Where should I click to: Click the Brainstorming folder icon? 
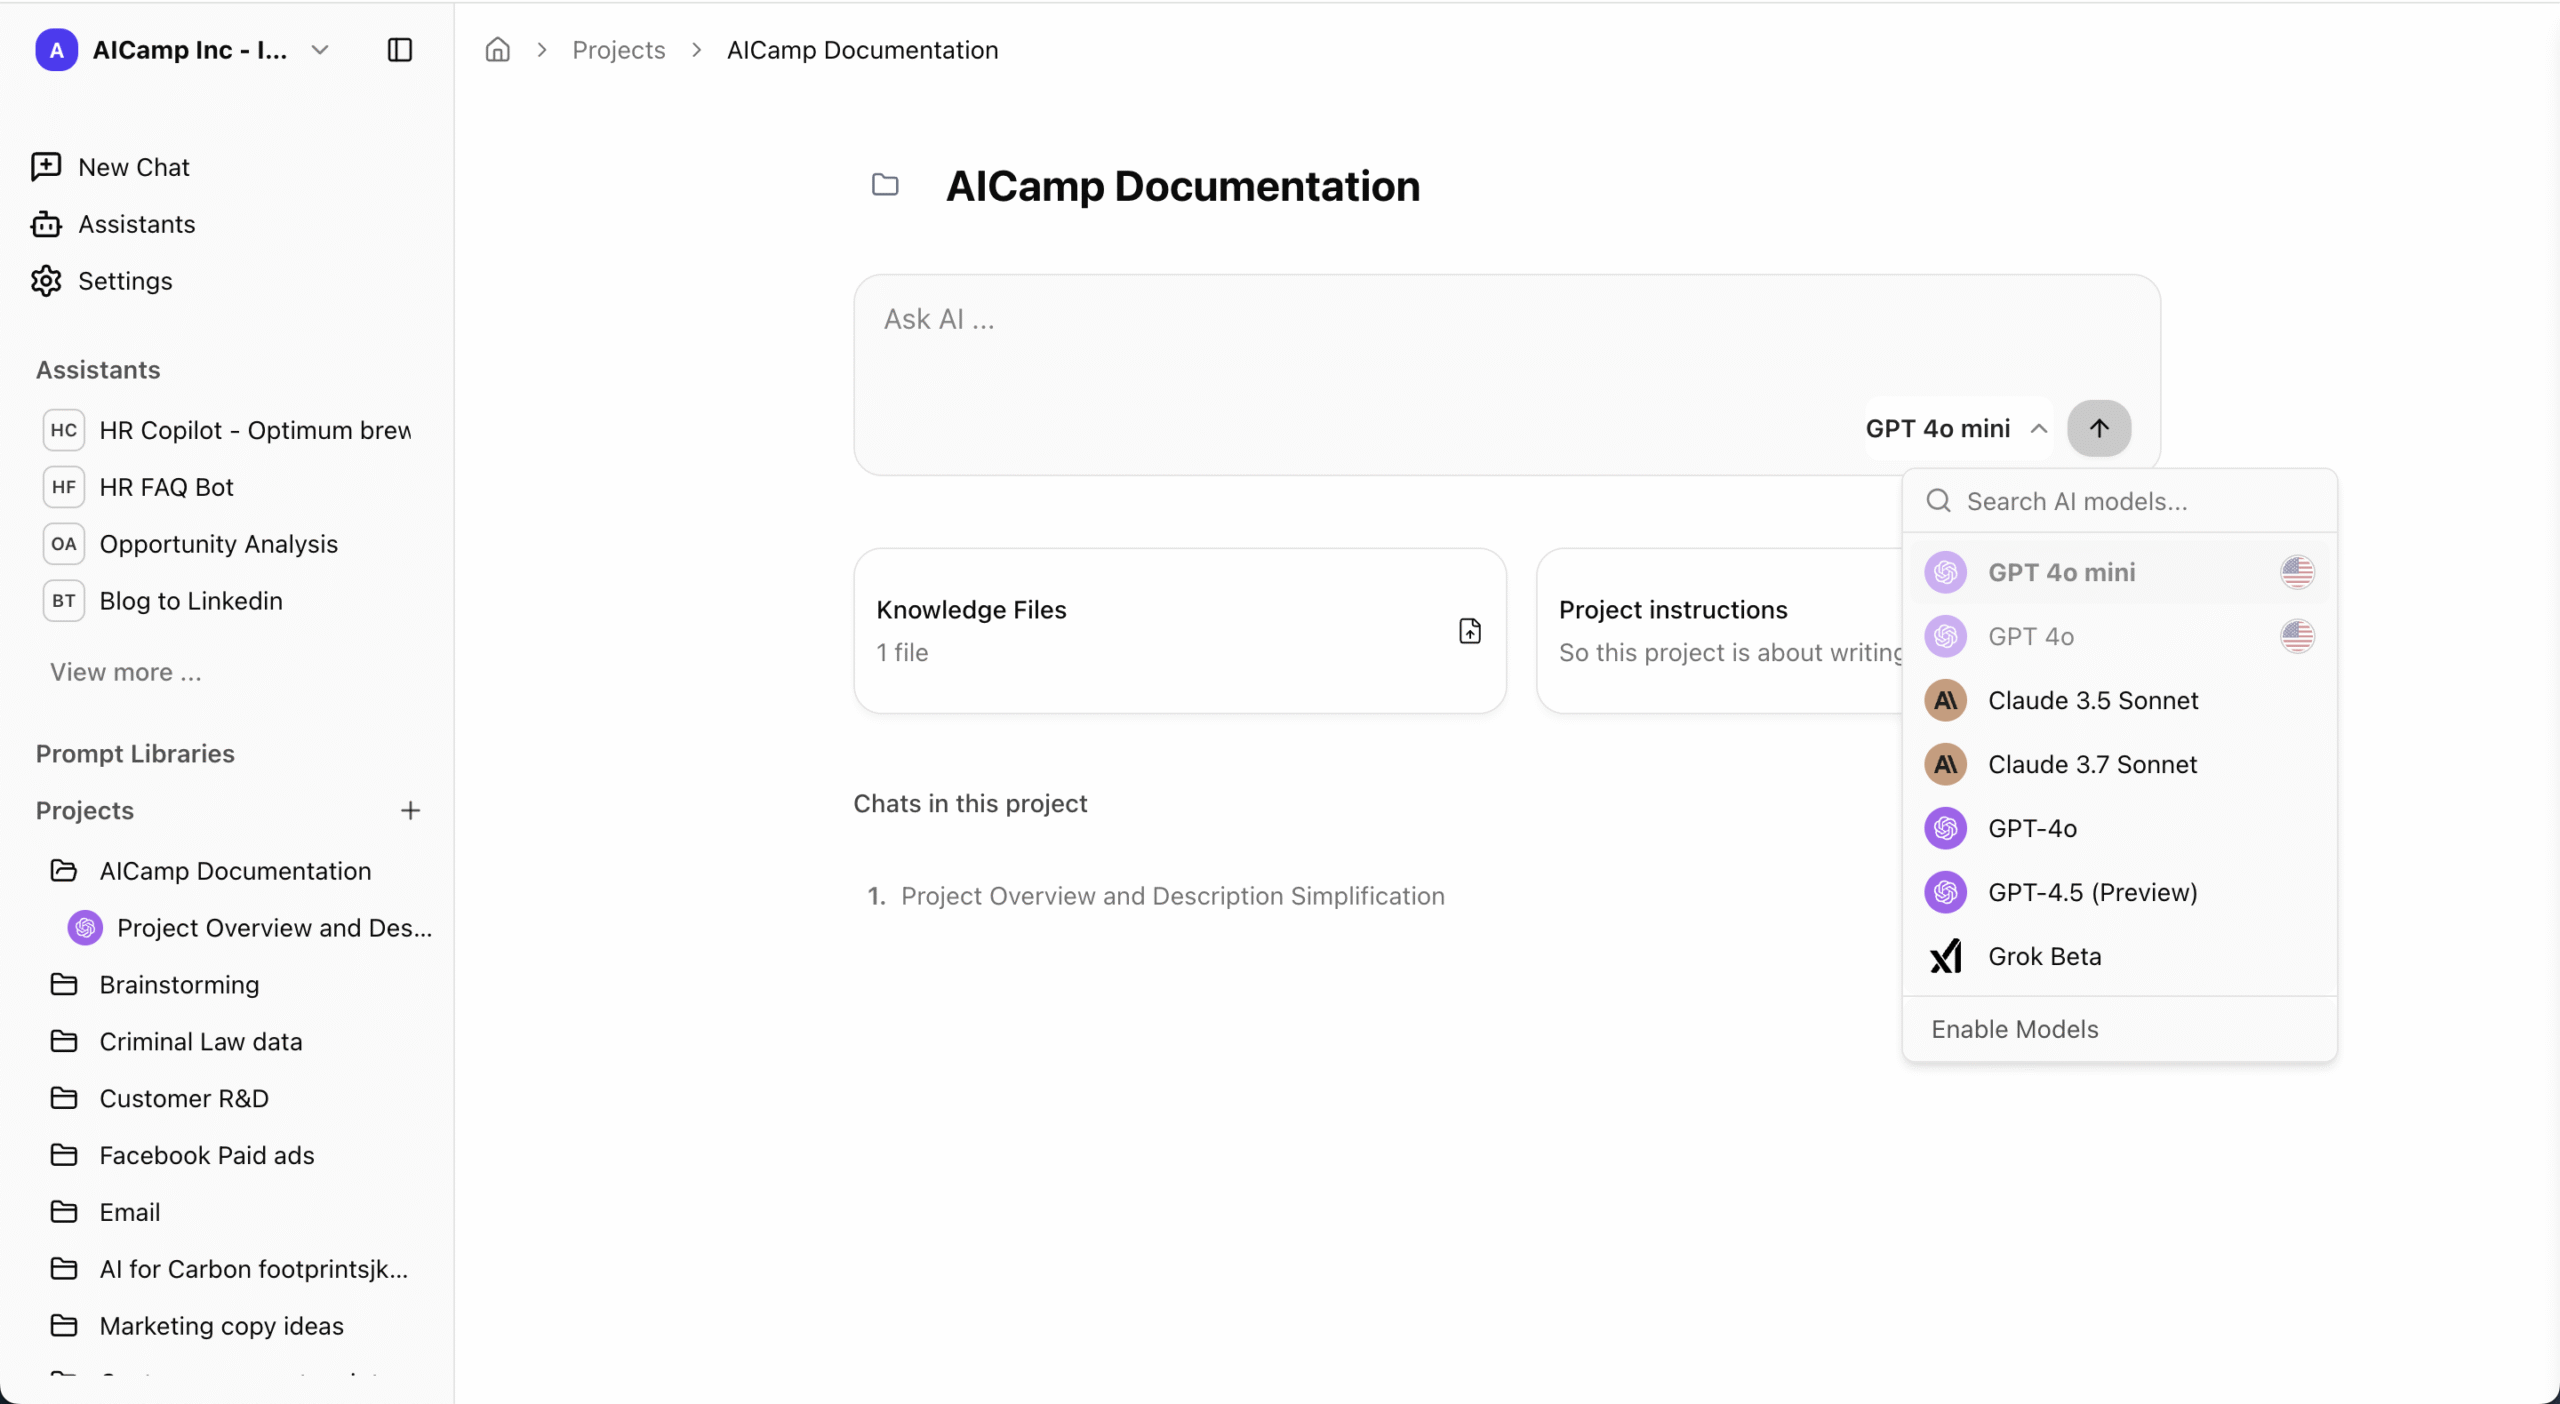coord(64,985)
